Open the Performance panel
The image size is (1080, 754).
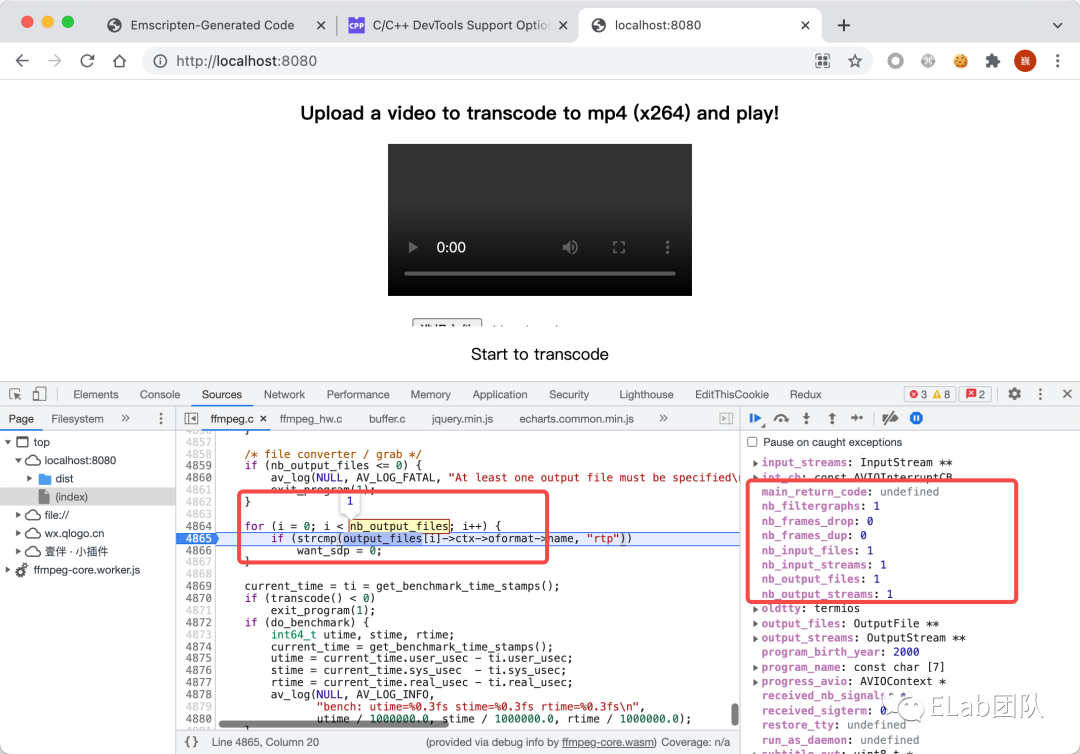click(x=357, y=395)
